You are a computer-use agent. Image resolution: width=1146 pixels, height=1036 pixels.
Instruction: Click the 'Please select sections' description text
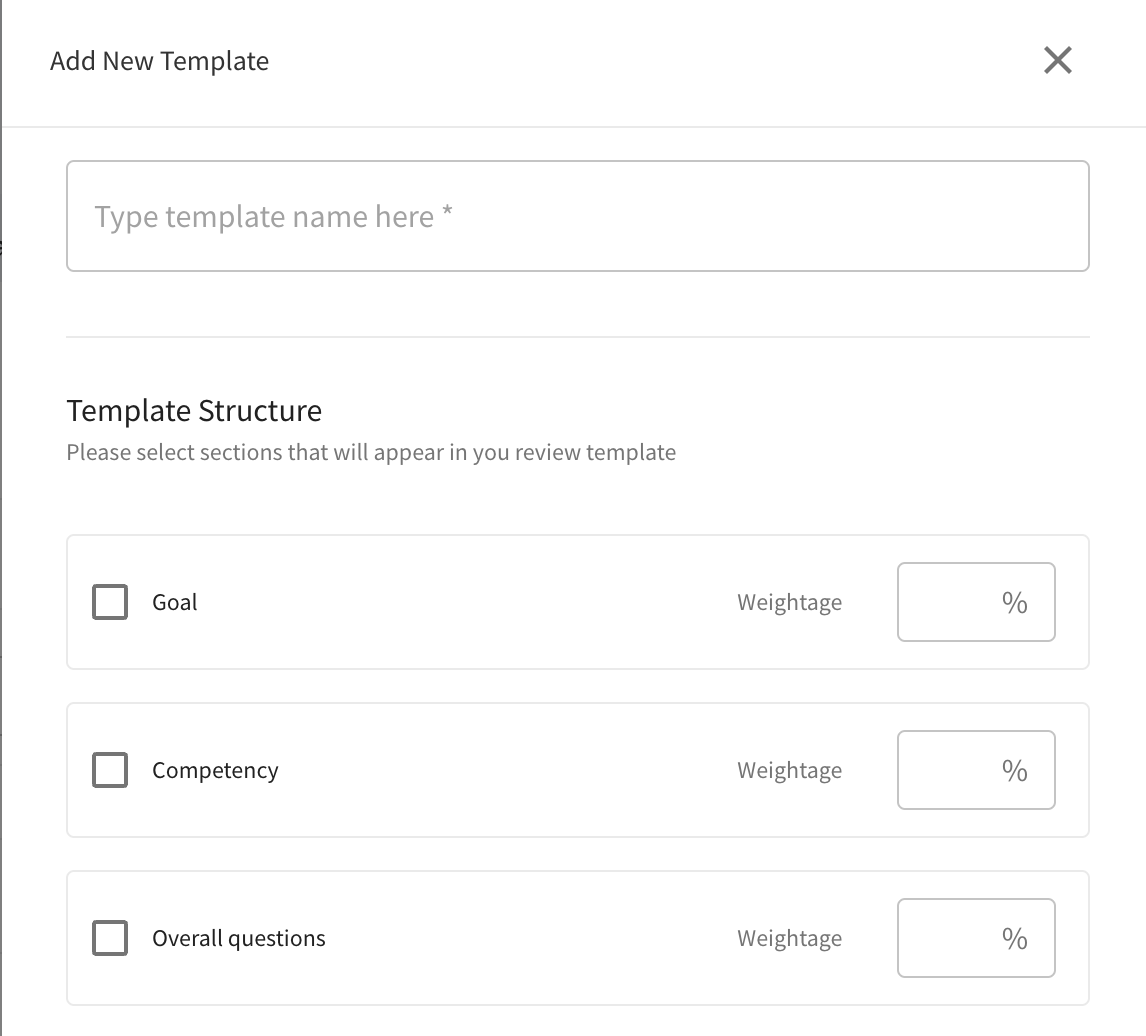(x=371, y=452)
